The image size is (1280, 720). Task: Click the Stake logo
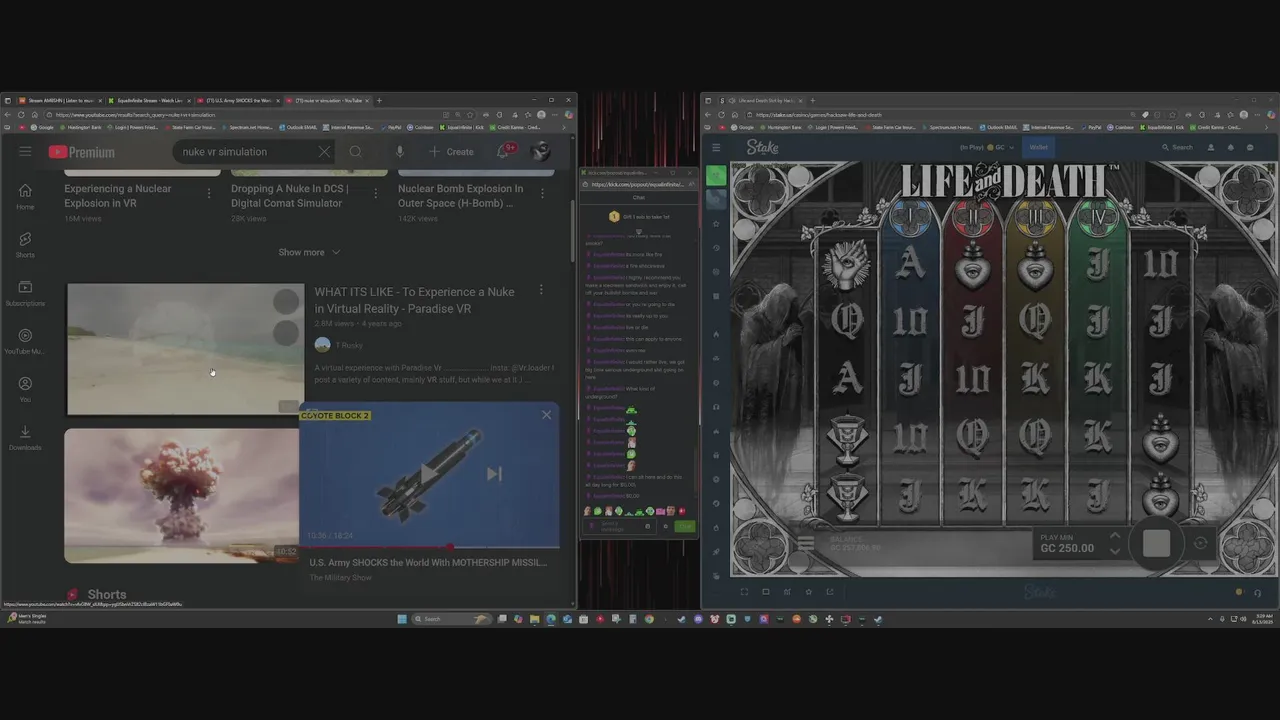click(x=762, y=147)
